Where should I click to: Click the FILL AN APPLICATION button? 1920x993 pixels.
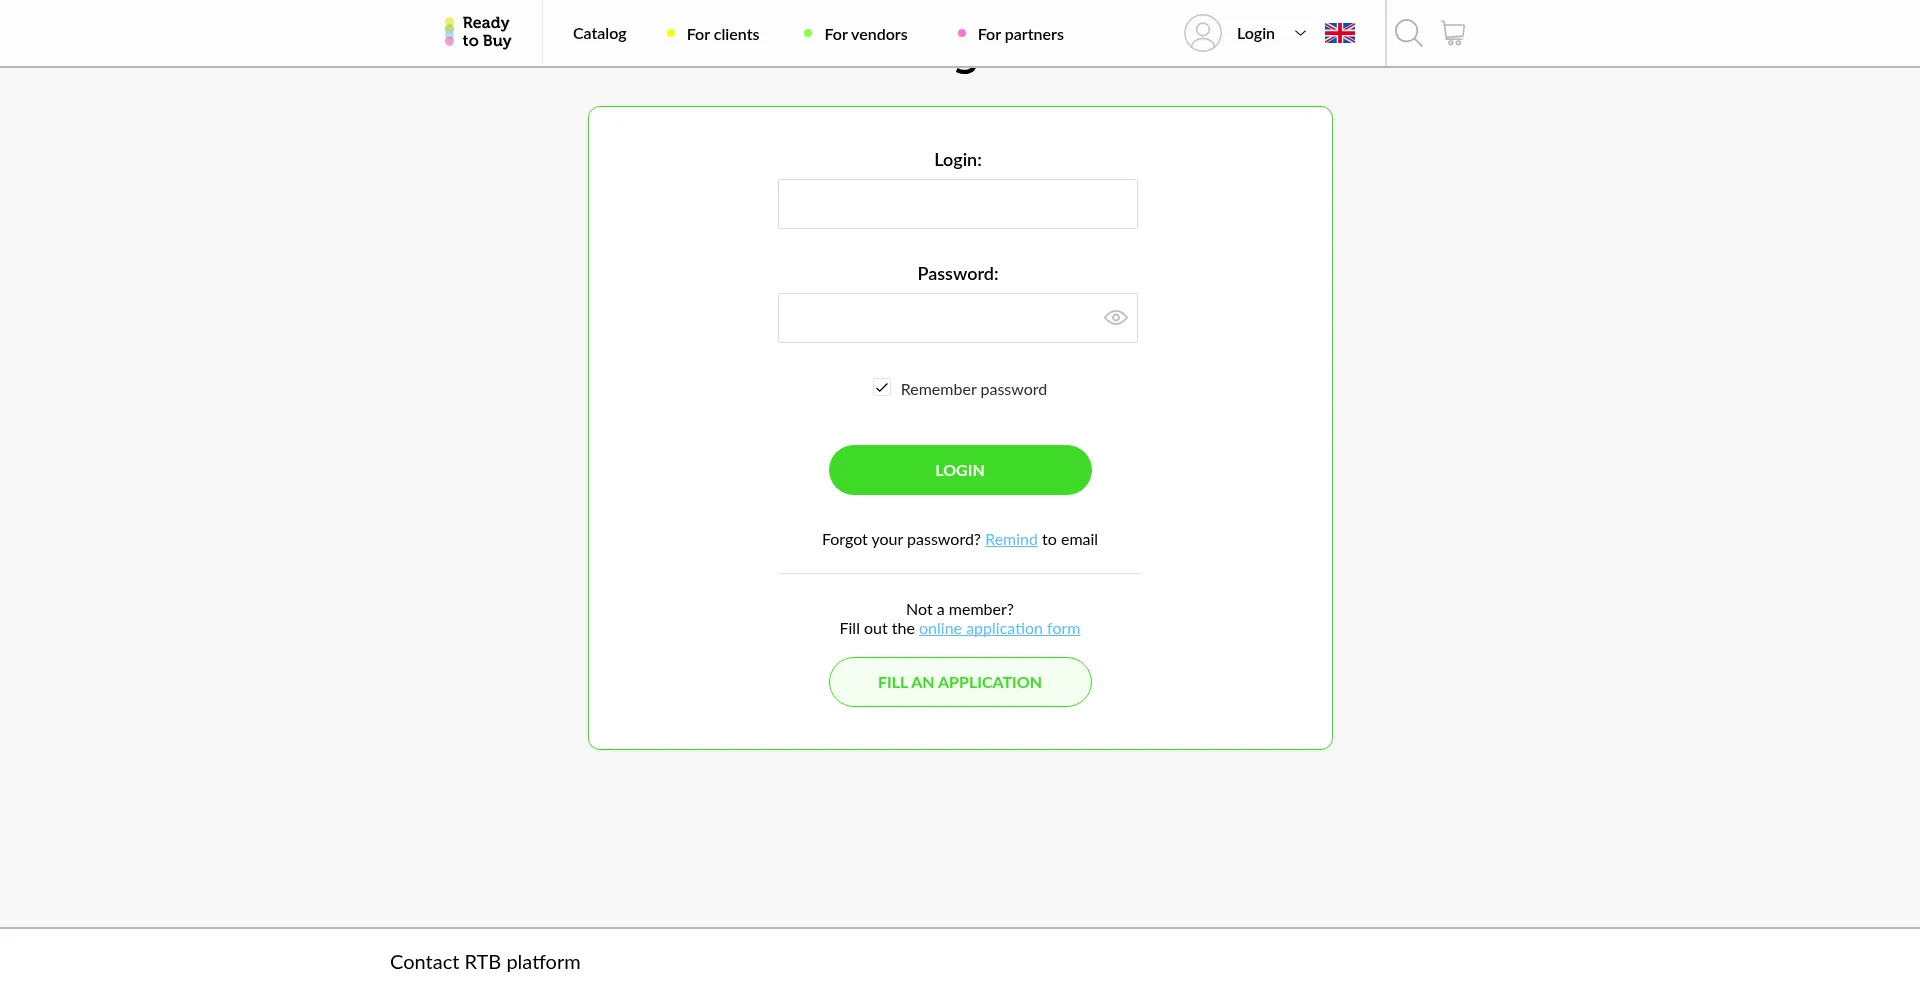click(959, 682)
